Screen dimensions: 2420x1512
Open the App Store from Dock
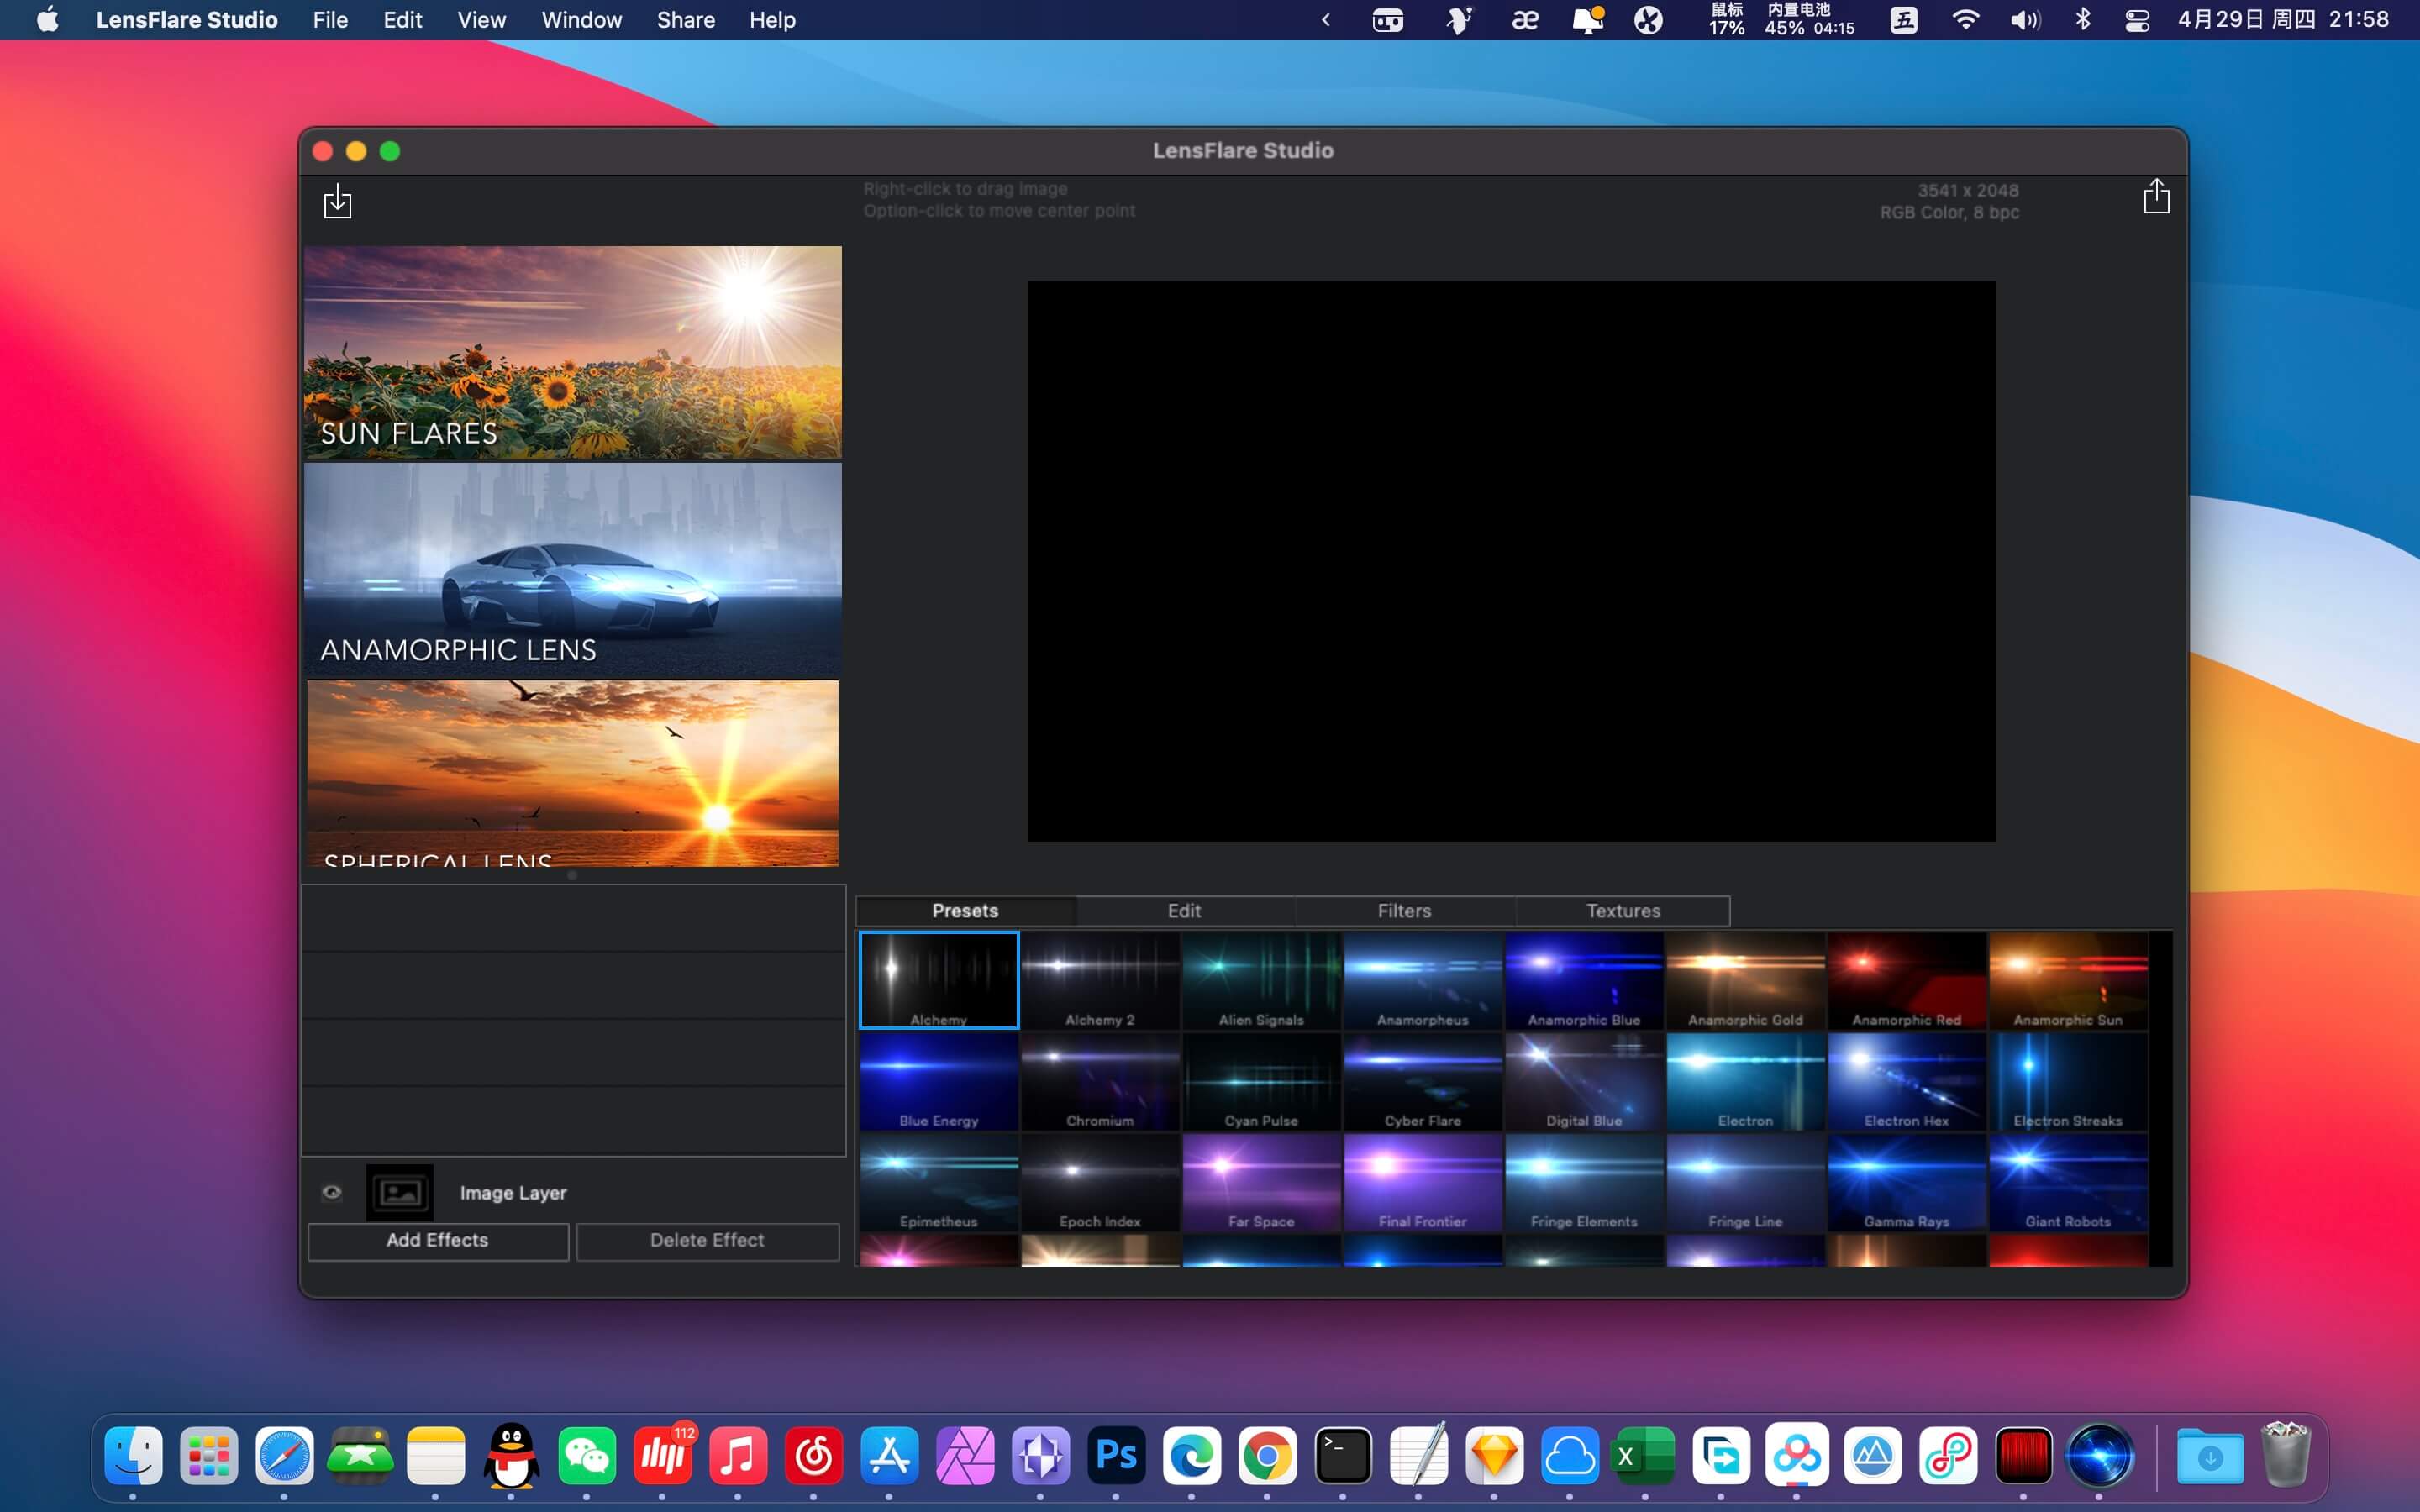point(889,1456)
